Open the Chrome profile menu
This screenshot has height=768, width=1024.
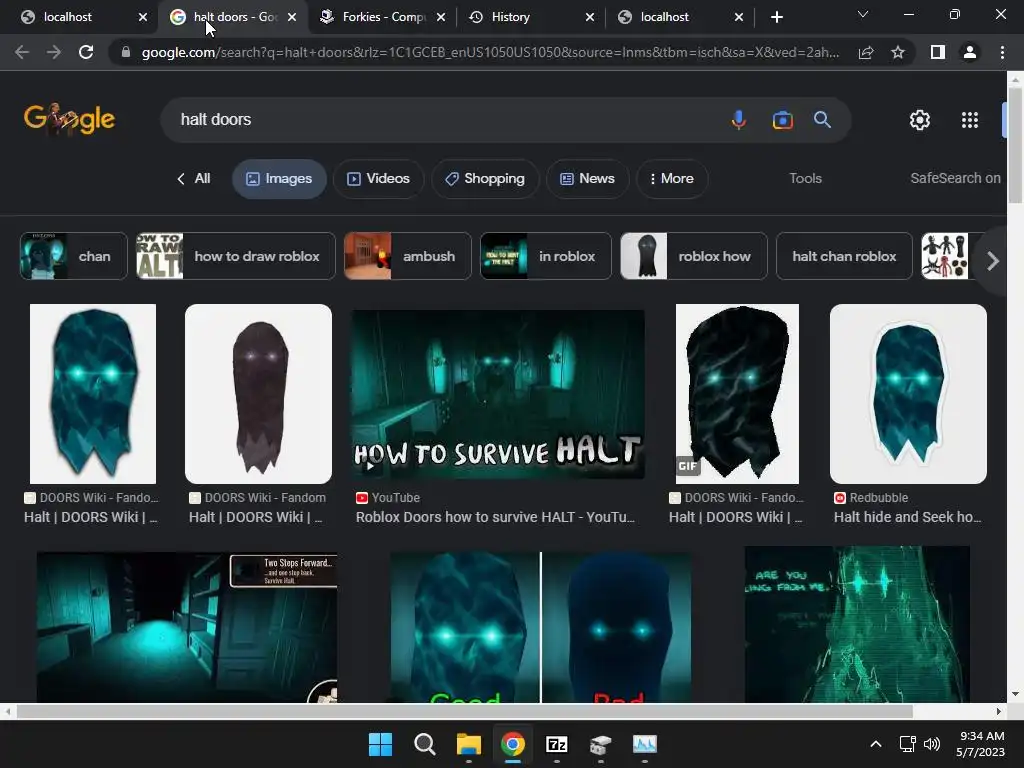coord(970,52)
